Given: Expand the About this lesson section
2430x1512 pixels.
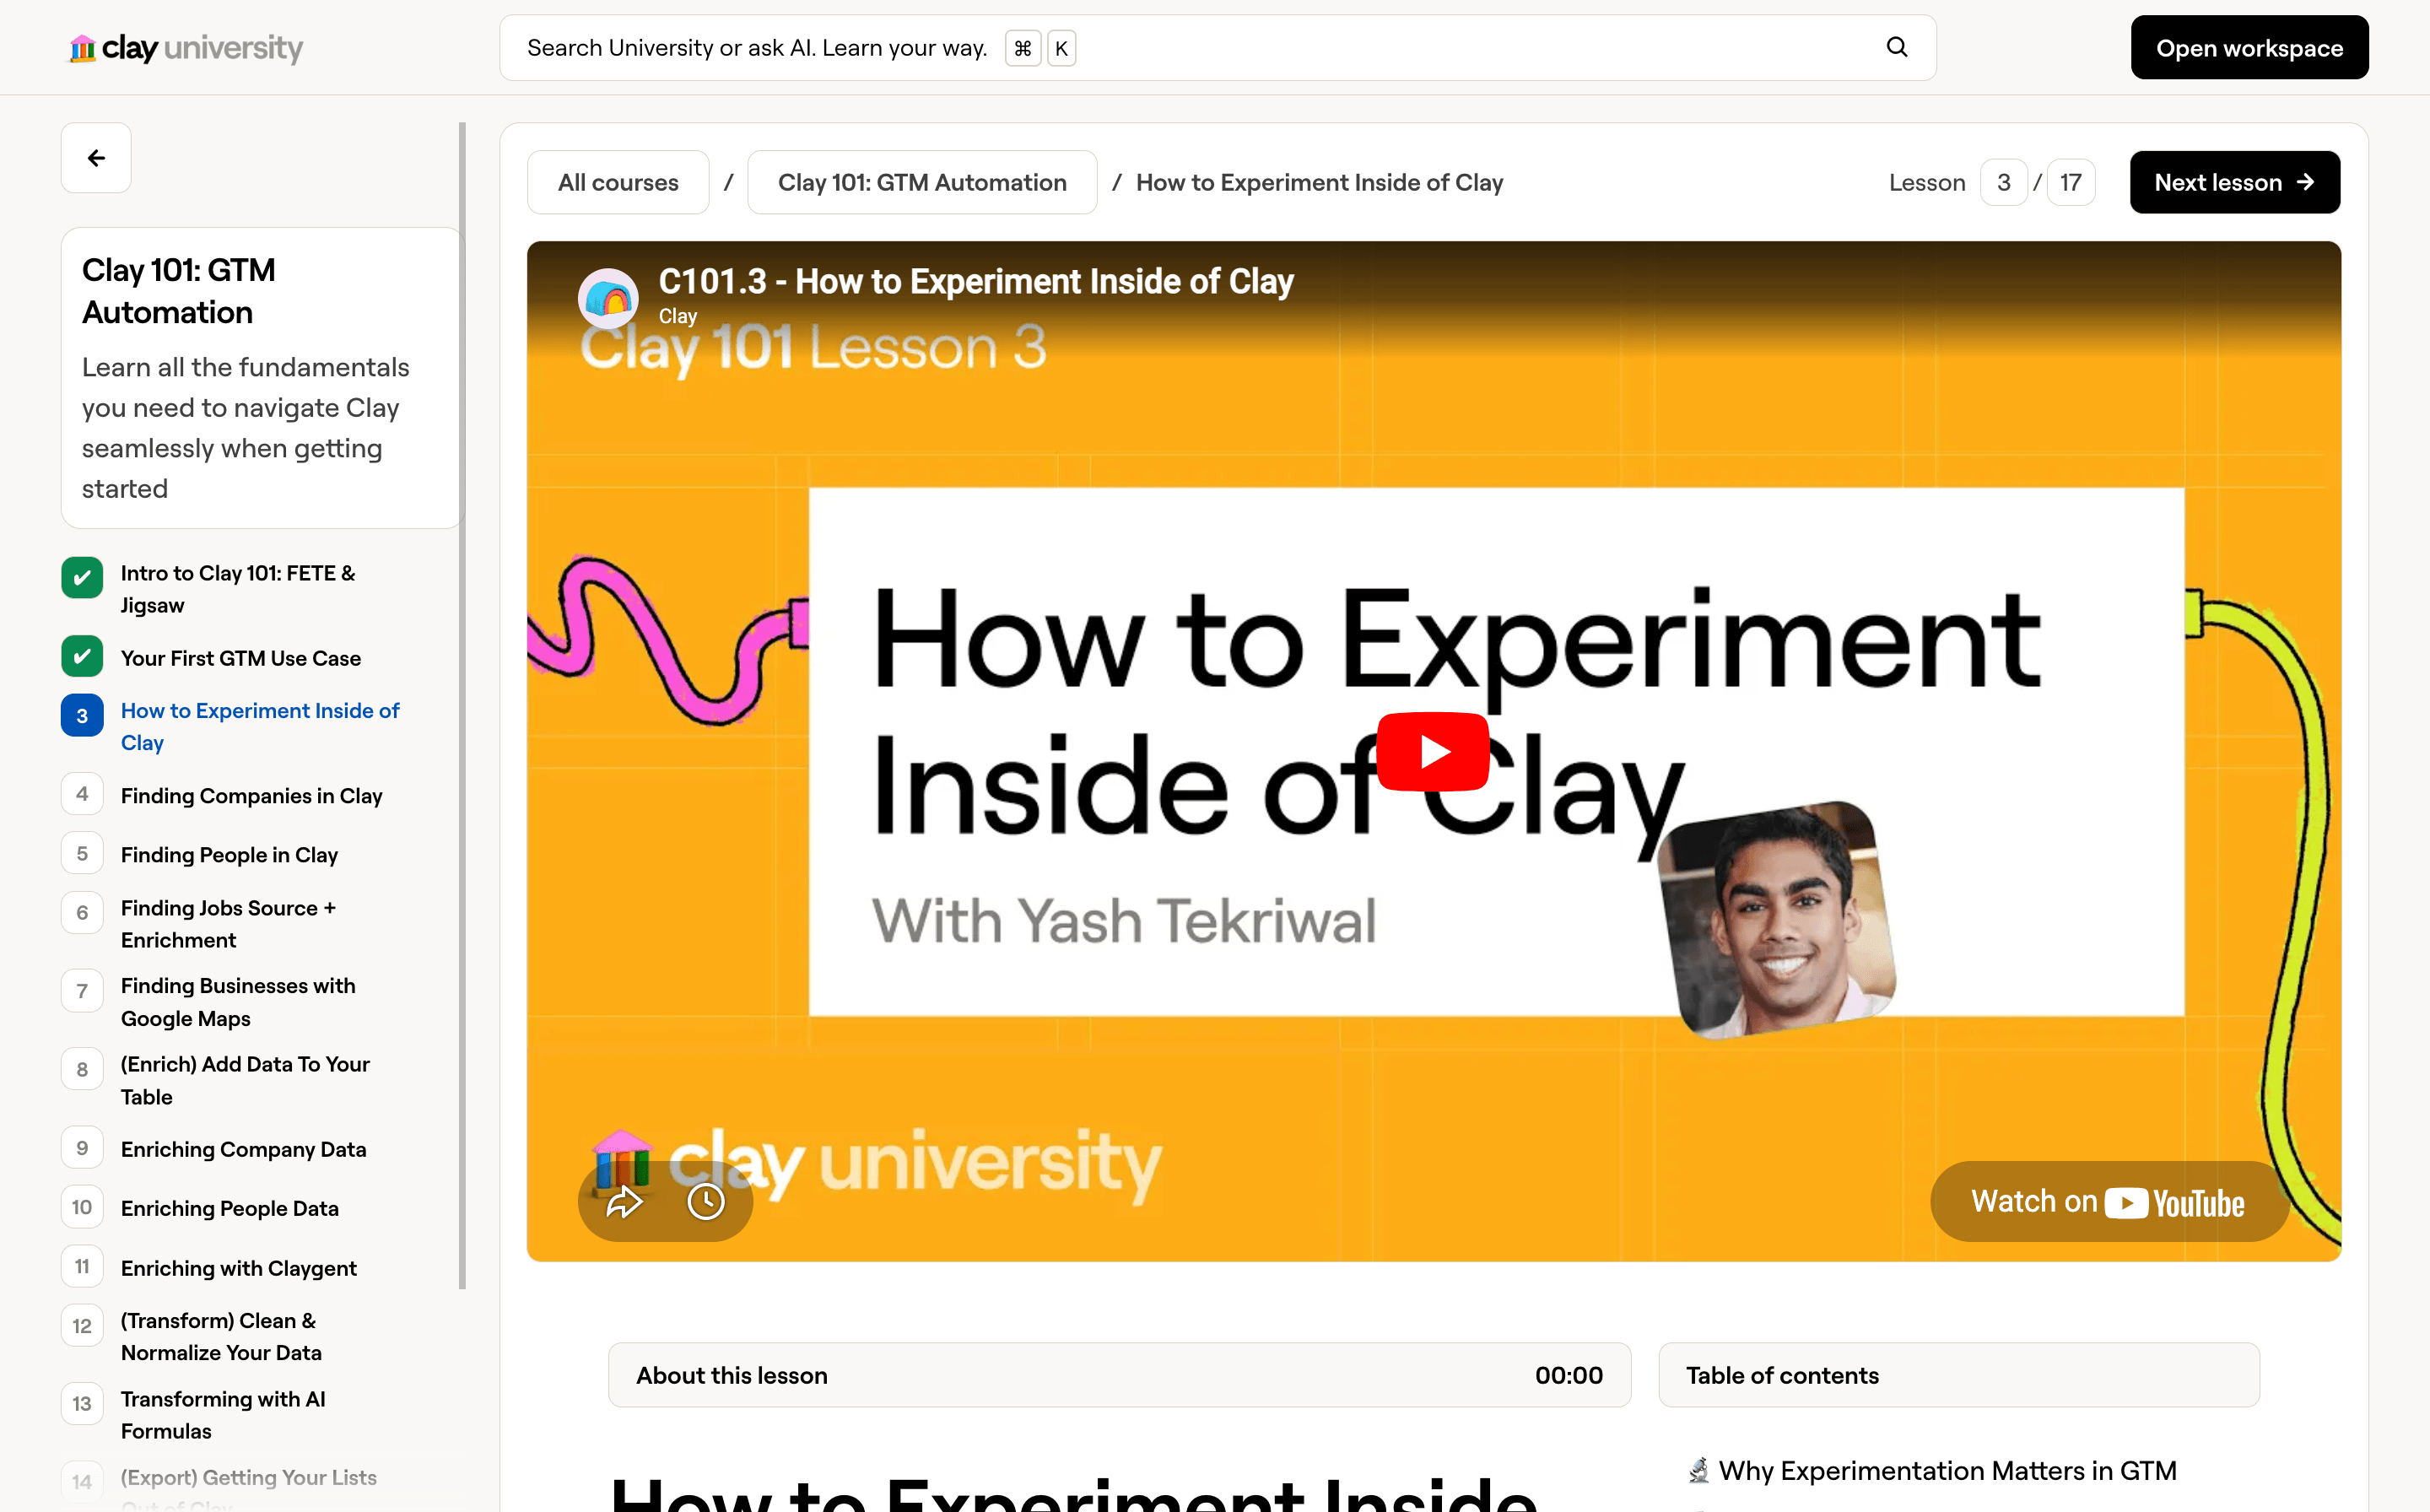Looking at the screenshot, I should (1119, 1375).
